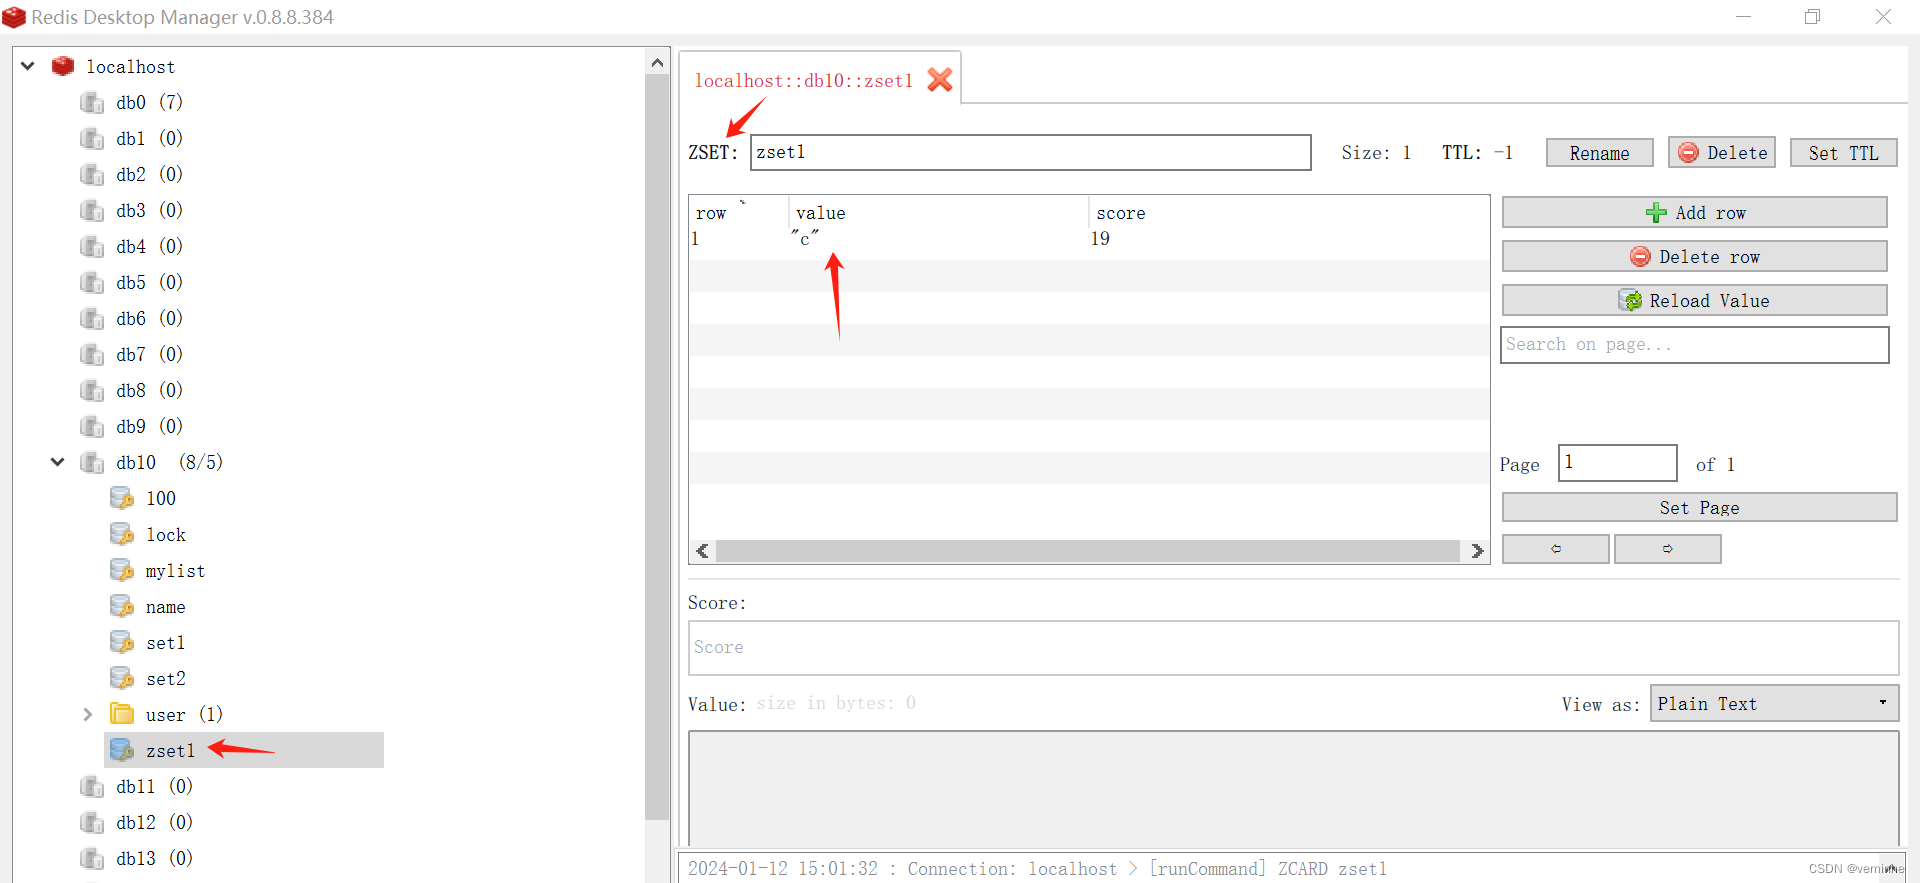Click the db10 database icon
This screenshot has width=1920, height=883.
click(x=92, y=462)
